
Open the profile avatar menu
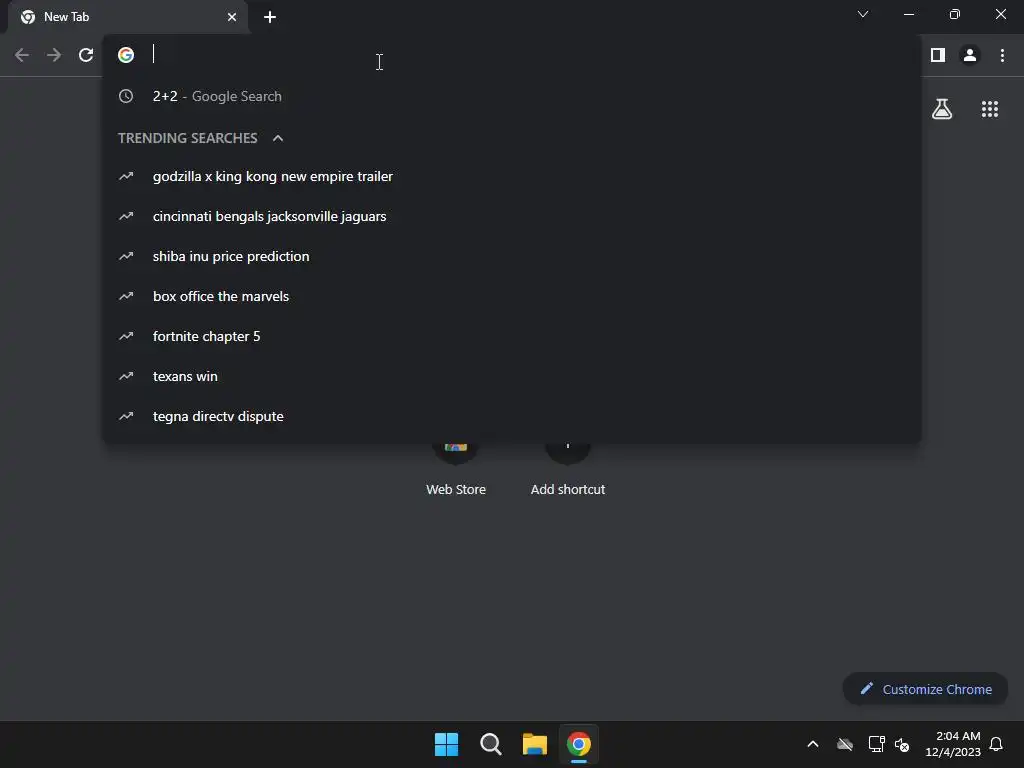coord(970,55)
